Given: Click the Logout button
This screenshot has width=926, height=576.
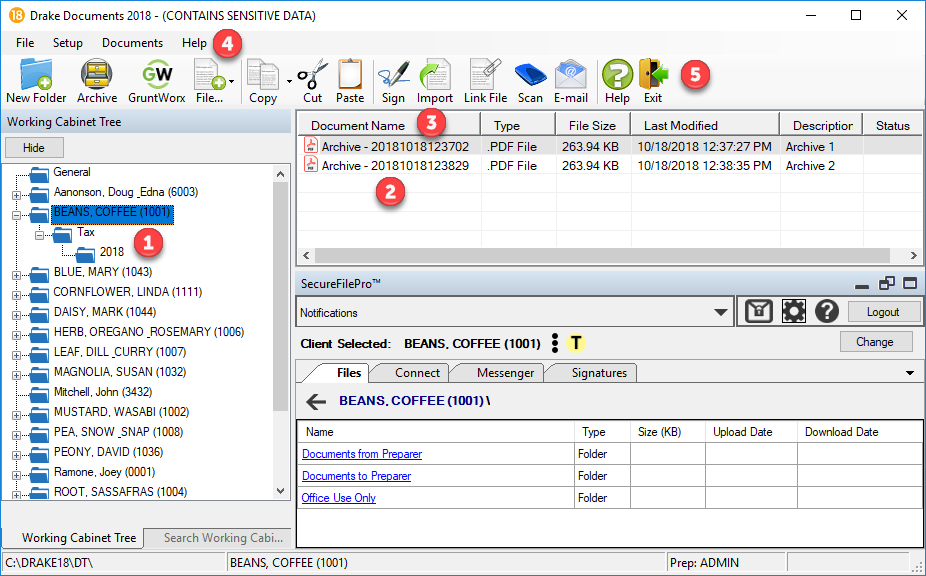Looking at the screenshot, I should pos(883,311).
